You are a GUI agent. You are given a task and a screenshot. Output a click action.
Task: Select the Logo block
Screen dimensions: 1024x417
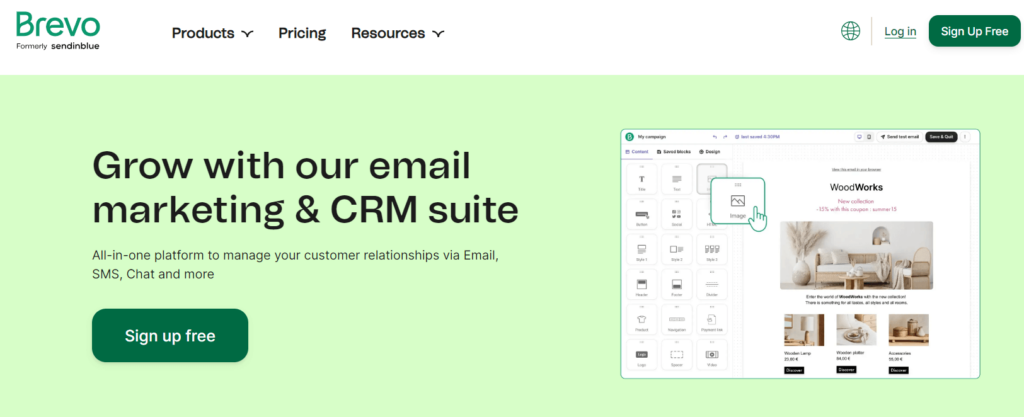click(641, 356)
